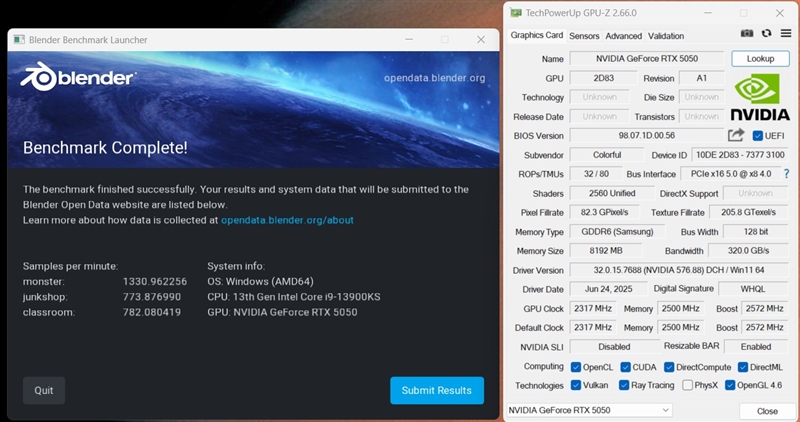The width and height of the screenshot is (800, 422).
Task: Open the NVIDIA GeForce RTX 5050 GPU dropdown
Action: (589, 410)
